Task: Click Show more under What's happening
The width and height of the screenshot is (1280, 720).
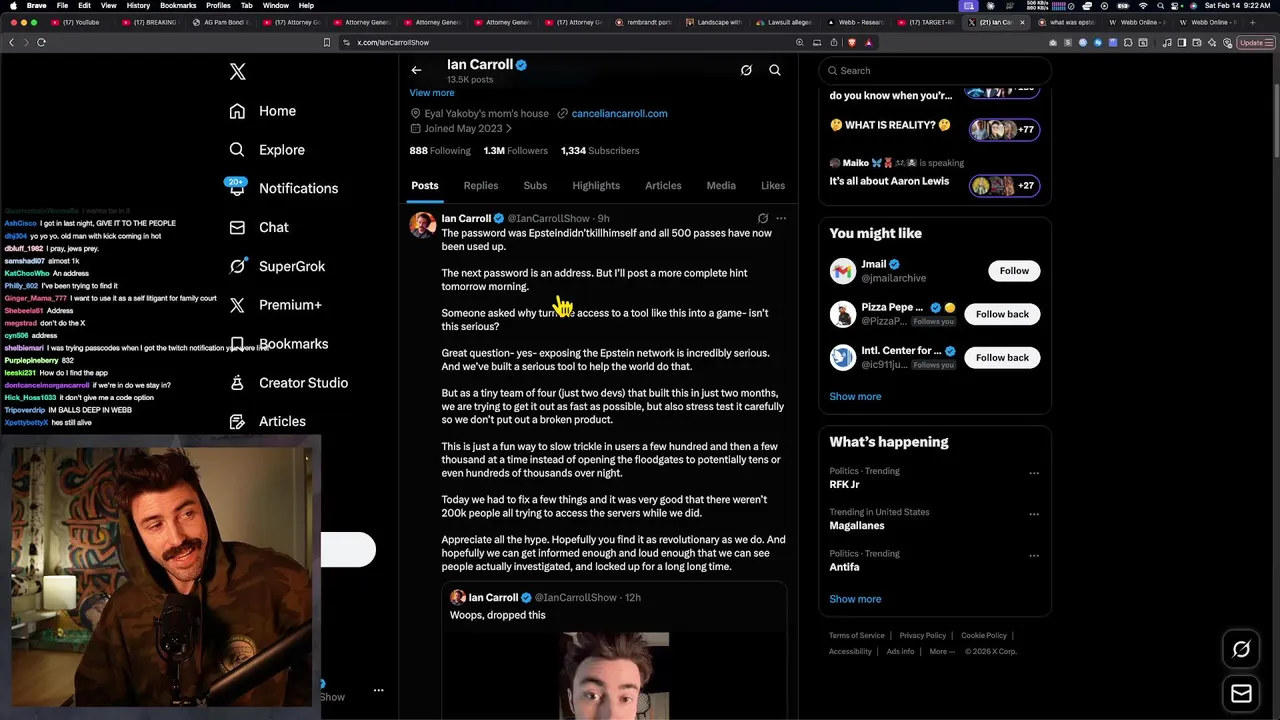Action: 855,599
